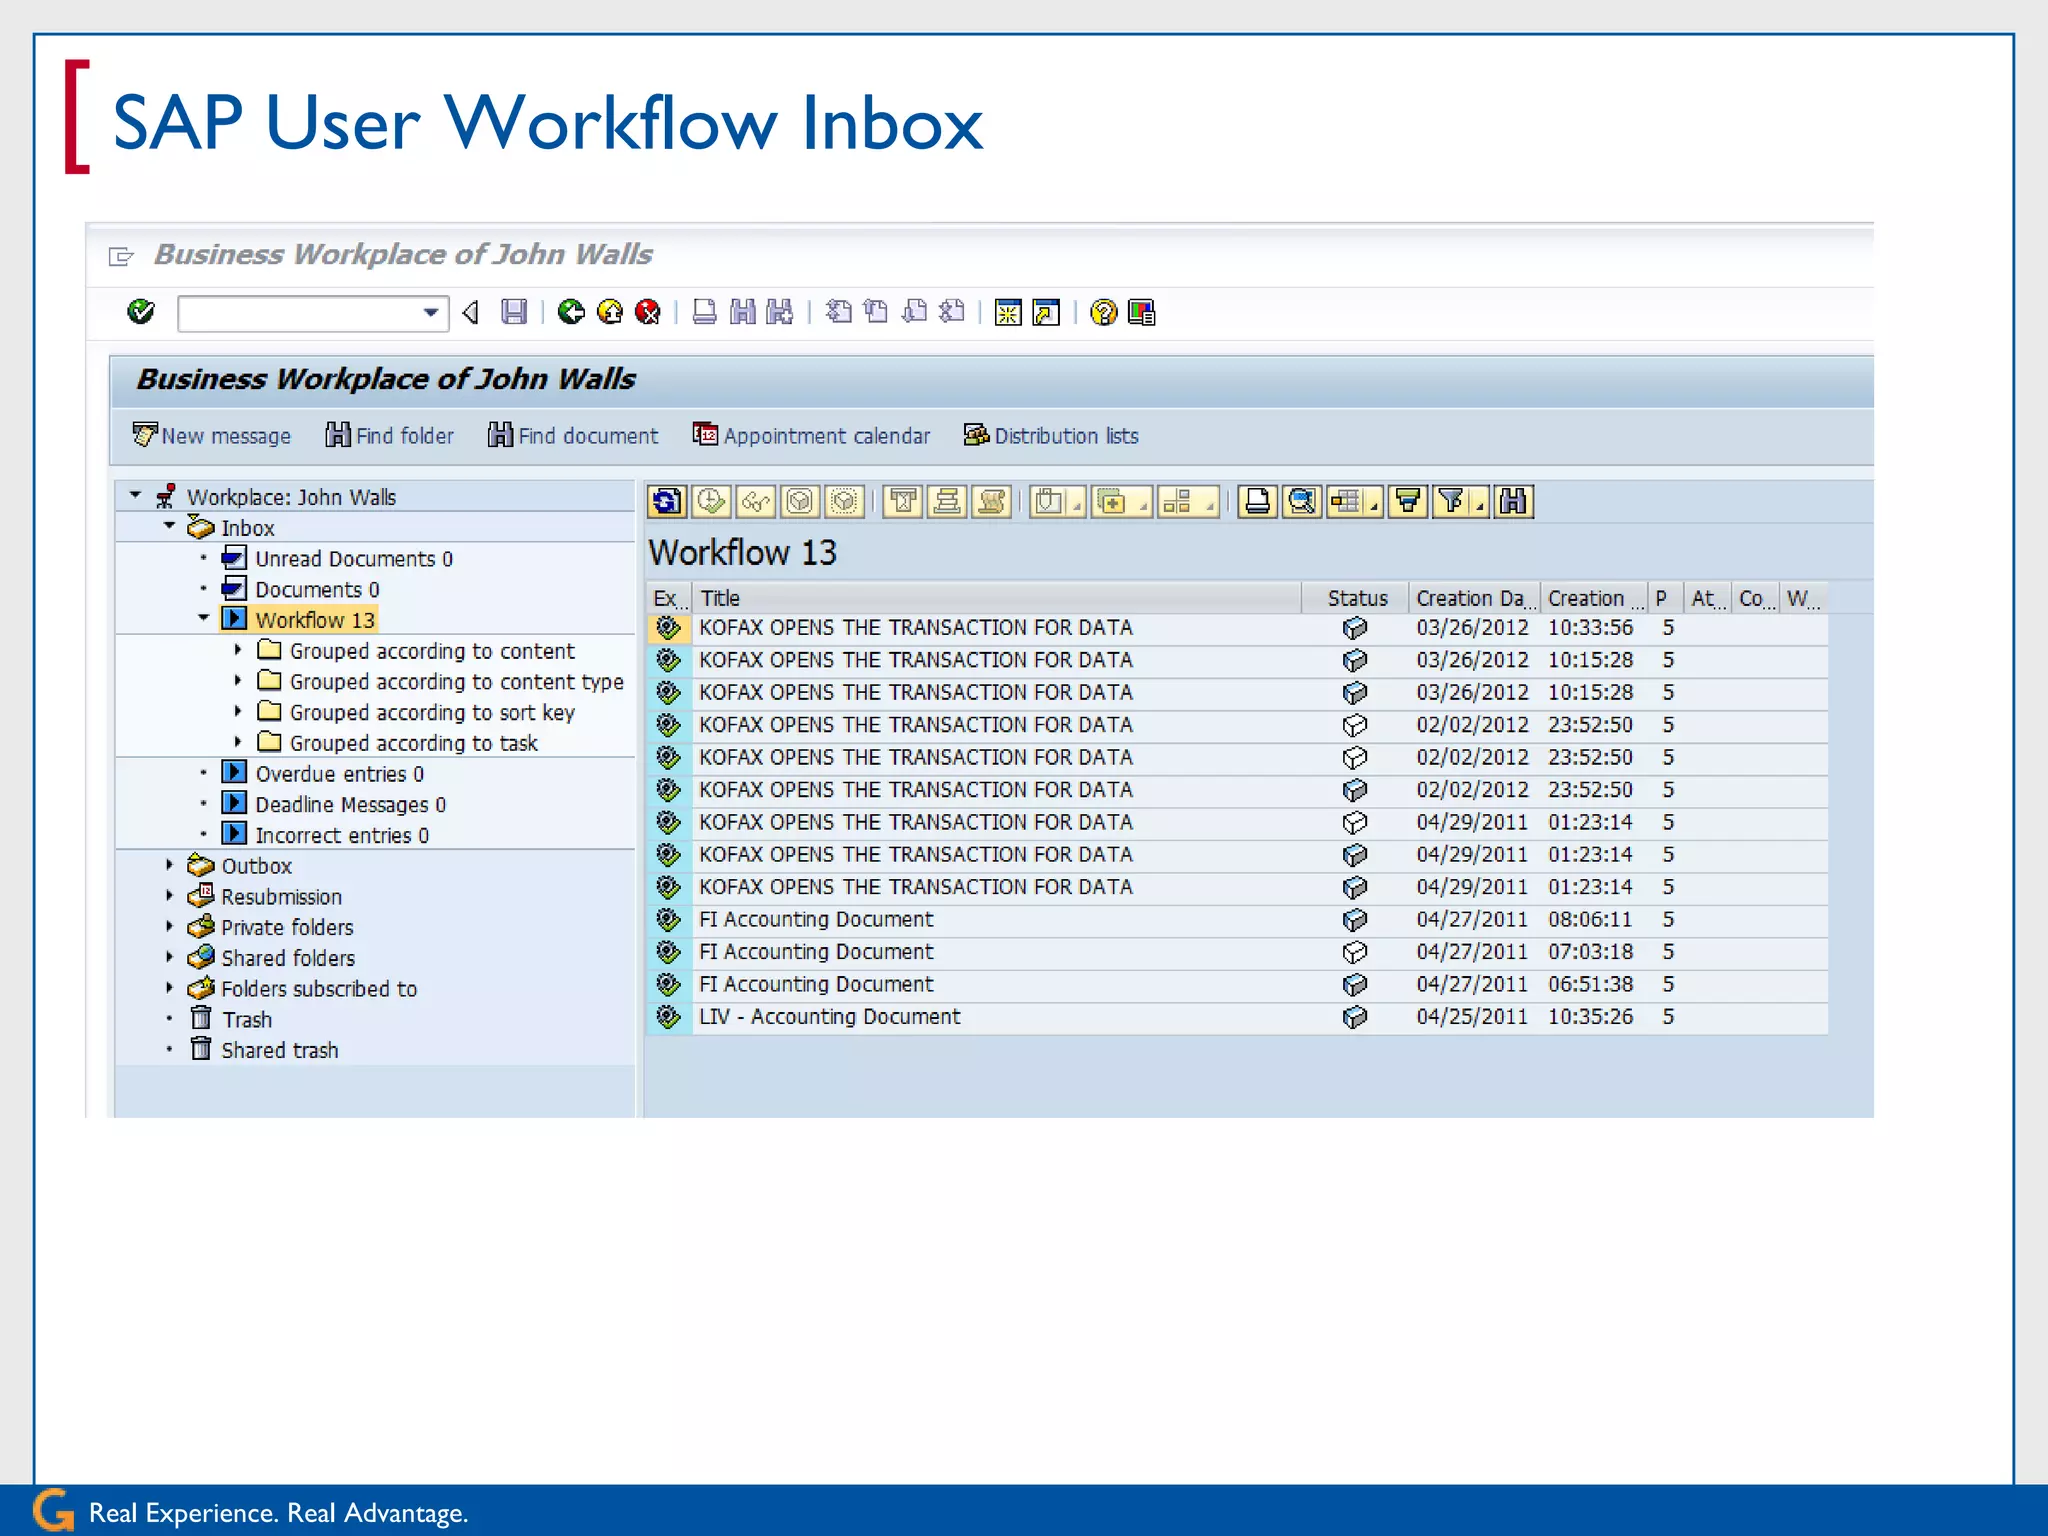The height and width of the screenshot is (1536, 2048).
Task: Click the green Enter checkmark icon
Action: click(x=141, y=312)
